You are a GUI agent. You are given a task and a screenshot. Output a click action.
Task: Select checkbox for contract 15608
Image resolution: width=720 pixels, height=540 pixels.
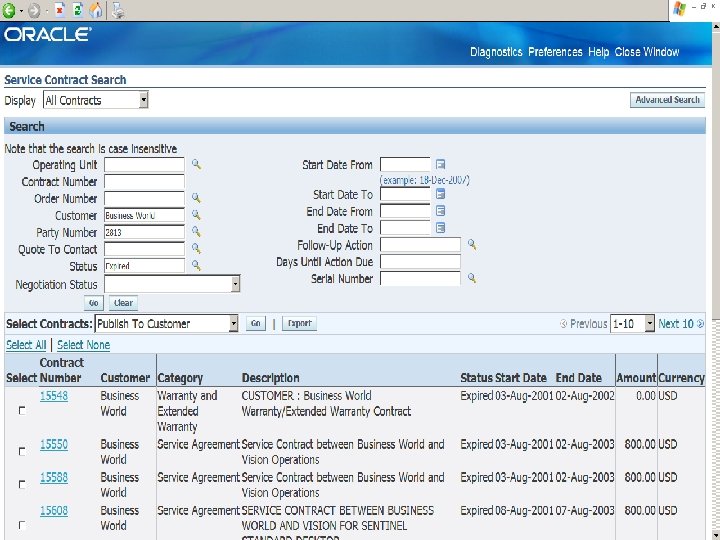click(22, 525)
